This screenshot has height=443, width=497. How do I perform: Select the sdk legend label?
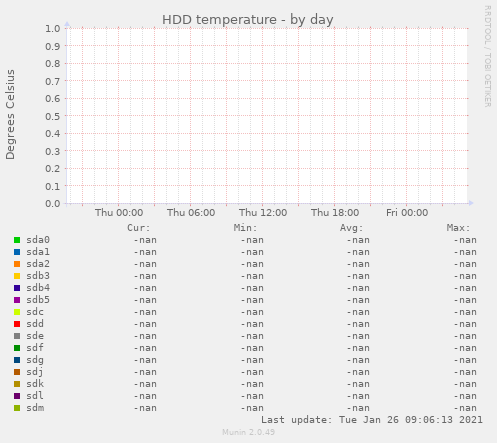(35, 384)
